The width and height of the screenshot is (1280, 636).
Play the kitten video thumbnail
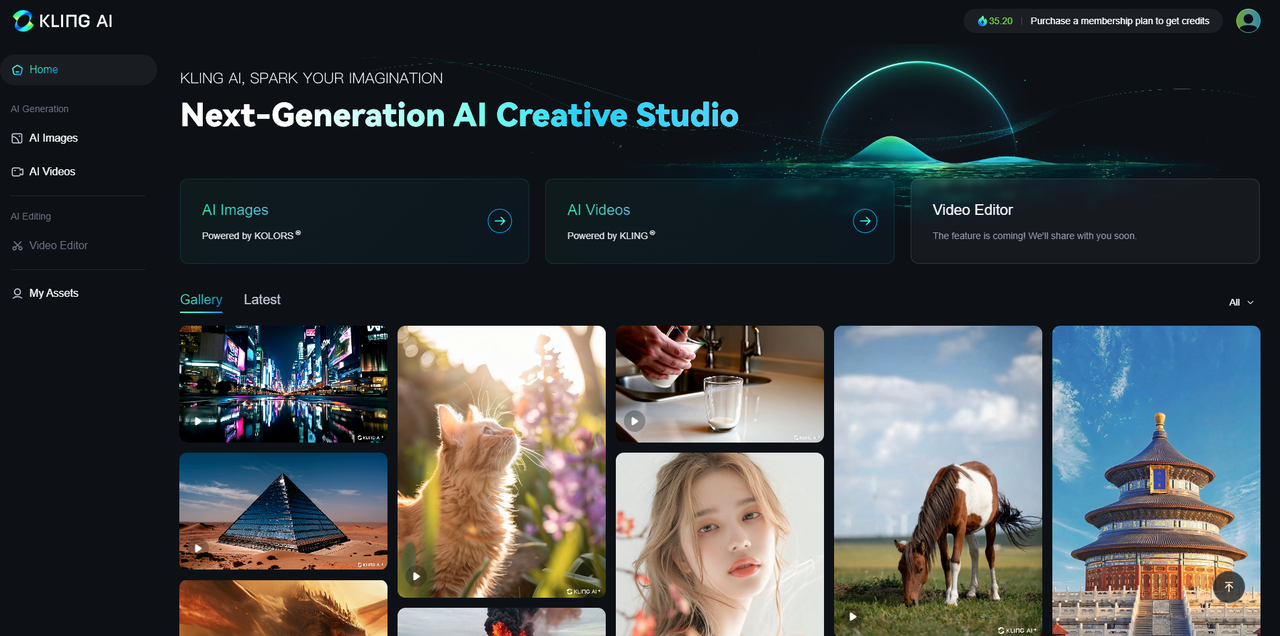pyautogui.click(x=416, y=576)
